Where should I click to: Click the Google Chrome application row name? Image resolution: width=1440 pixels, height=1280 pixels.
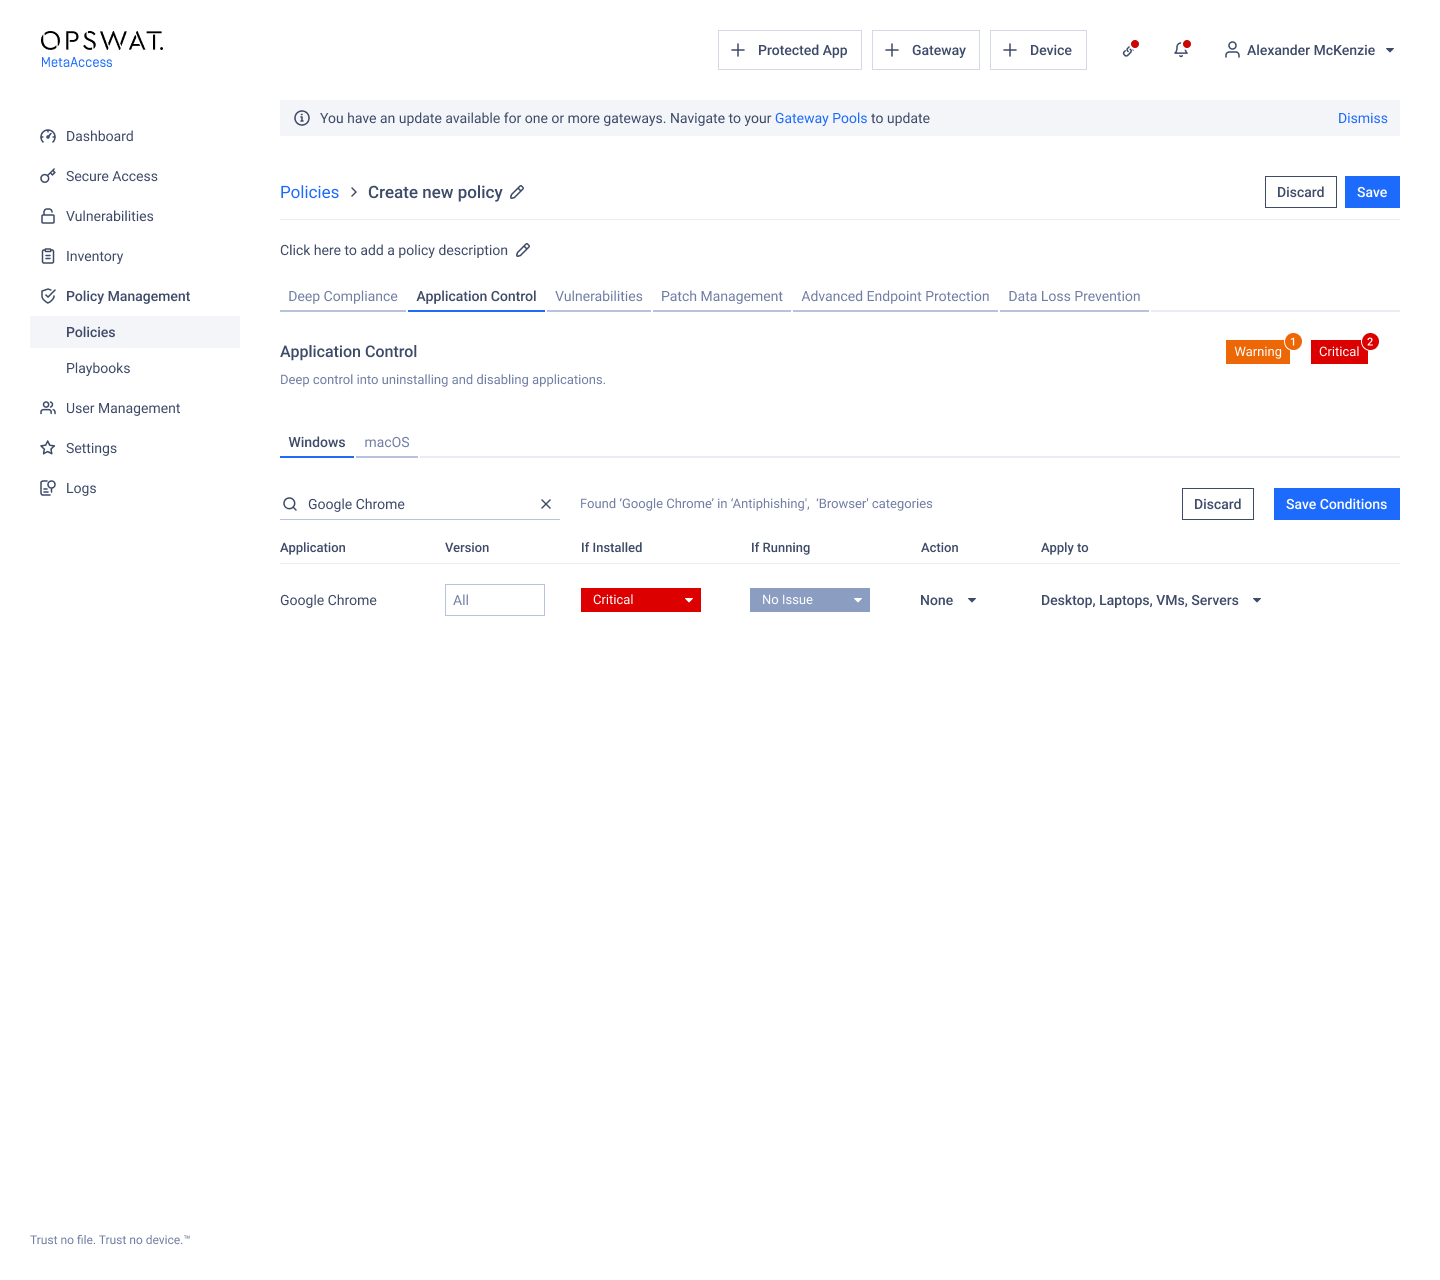(x=328, y=600)
